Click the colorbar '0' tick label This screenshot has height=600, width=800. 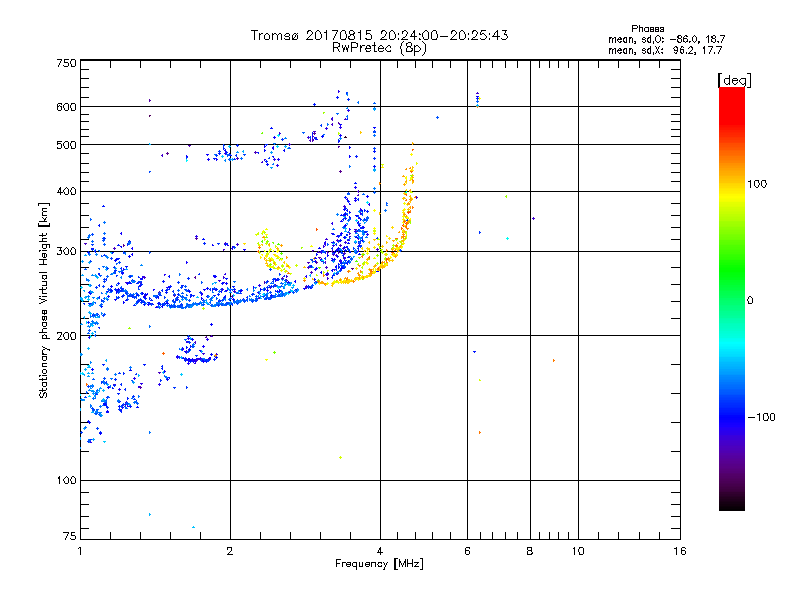[750, 301]
